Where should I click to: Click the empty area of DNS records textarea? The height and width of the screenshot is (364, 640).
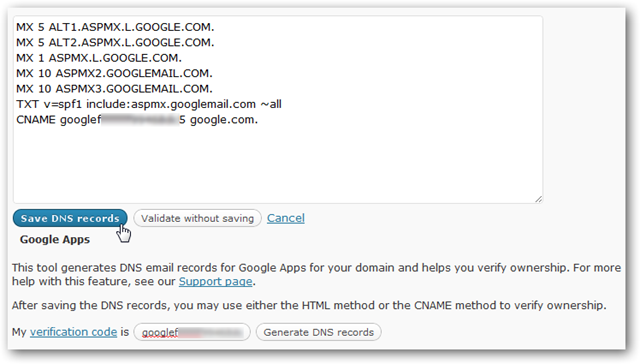(278, 165)
